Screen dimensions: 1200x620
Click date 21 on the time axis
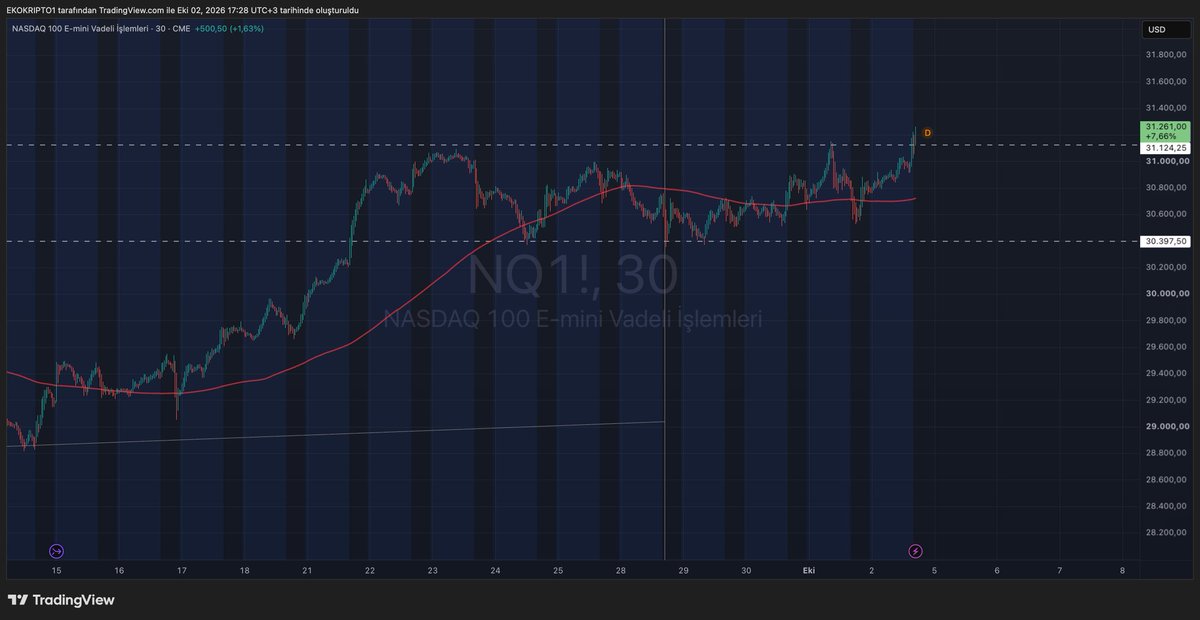tap(307, 571)
